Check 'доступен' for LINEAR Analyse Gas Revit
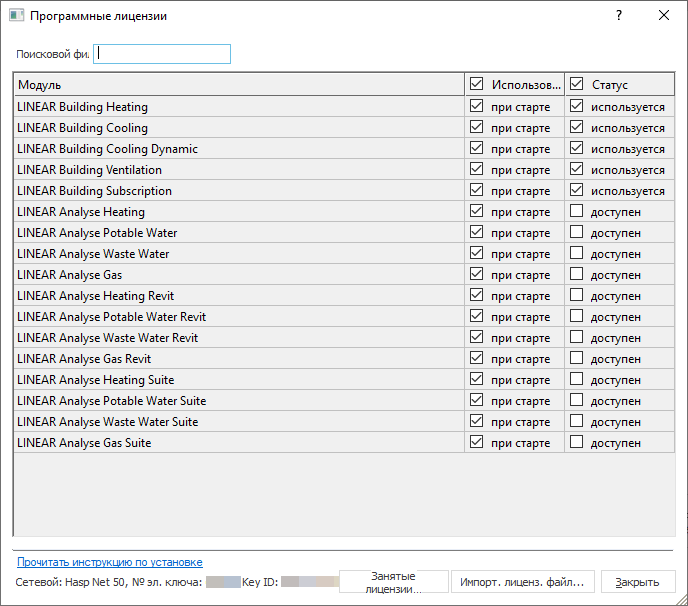This screenshot has height=606, width=688. coord(577,358)
